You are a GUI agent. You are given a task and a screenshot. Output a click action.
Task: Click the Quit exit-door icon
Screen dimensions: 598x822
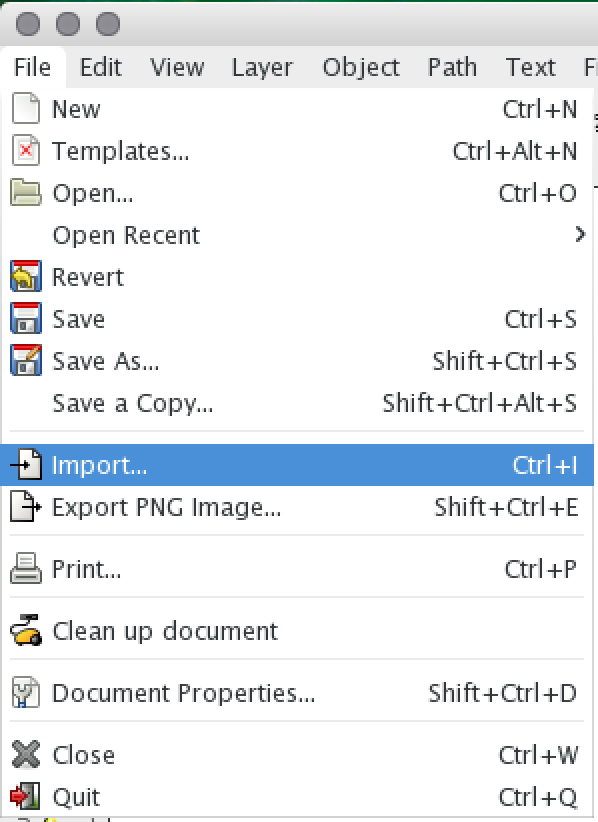pyautogui.click(x=26, y=796)
